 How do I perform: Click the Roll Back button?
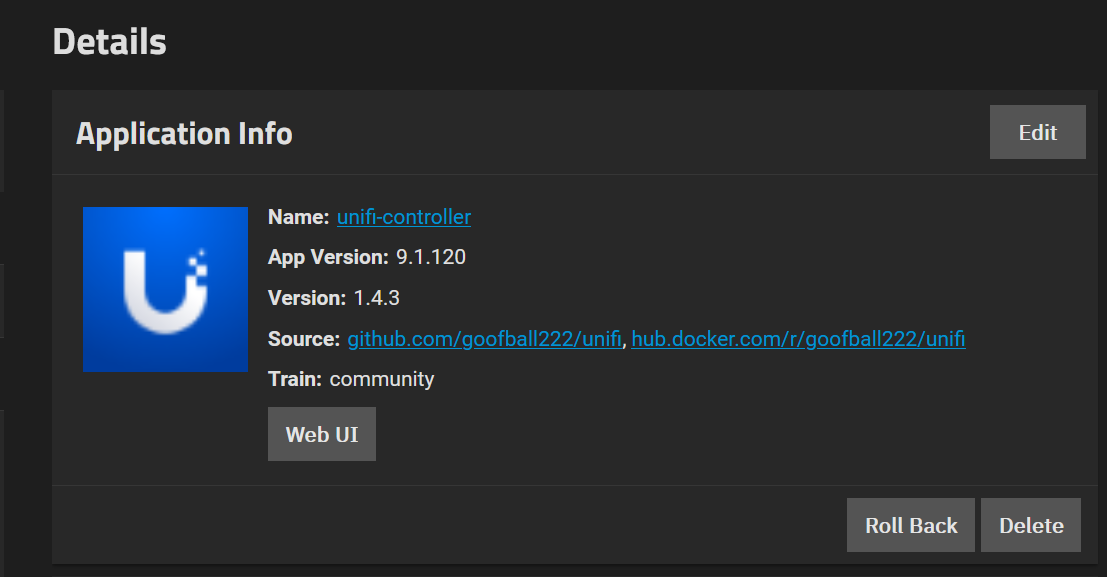pos(911,525)
